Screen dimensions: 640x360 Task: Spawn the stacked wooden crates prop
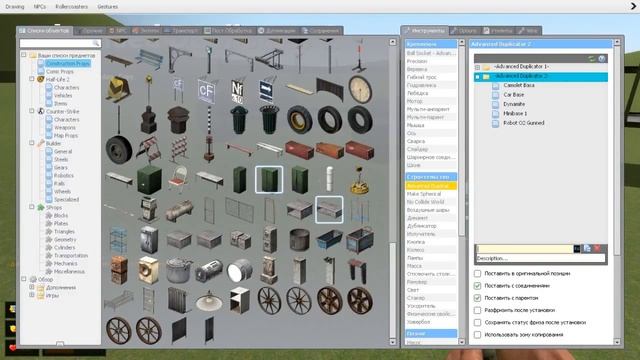click(119, 270)
